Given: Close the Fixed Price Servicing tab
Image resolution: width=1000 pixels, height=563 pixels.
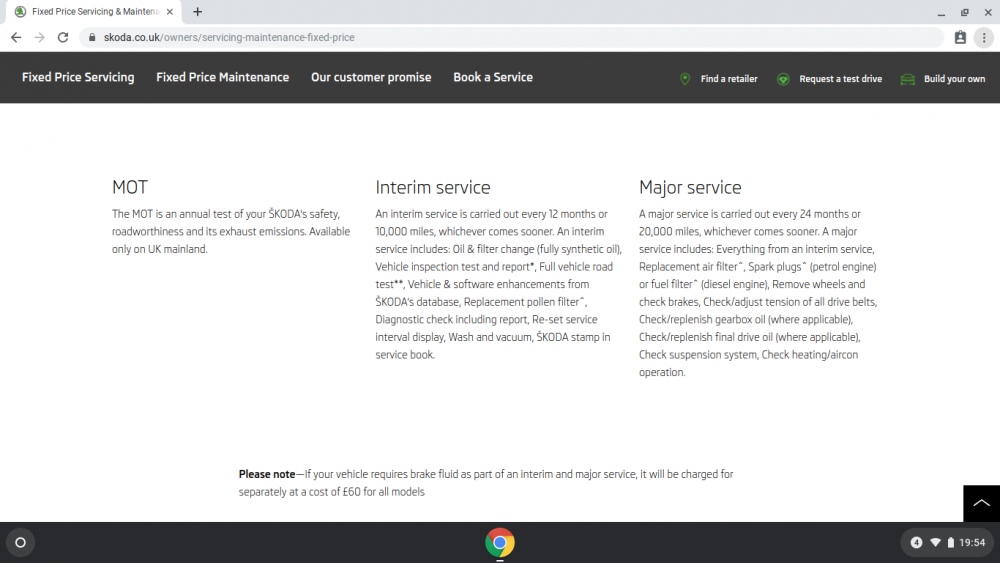Looking at the screenshot, I should pyautogui.click(x=170, y=11).
